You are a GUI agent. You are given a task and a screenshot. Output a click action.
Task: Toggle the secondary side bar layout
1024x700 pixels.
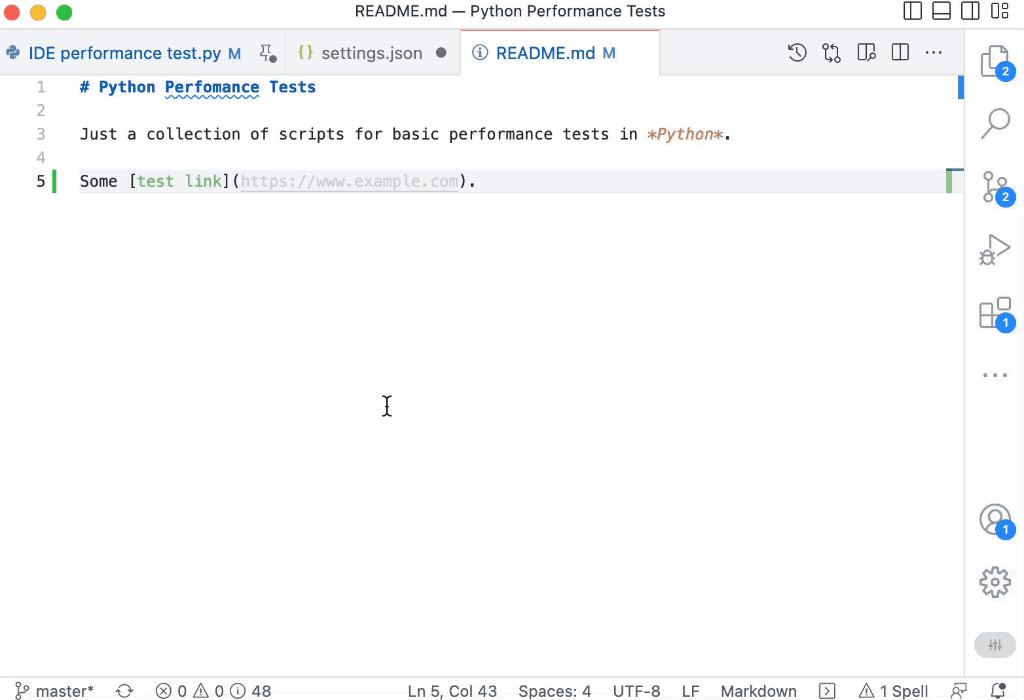click(x=970, y=12)
